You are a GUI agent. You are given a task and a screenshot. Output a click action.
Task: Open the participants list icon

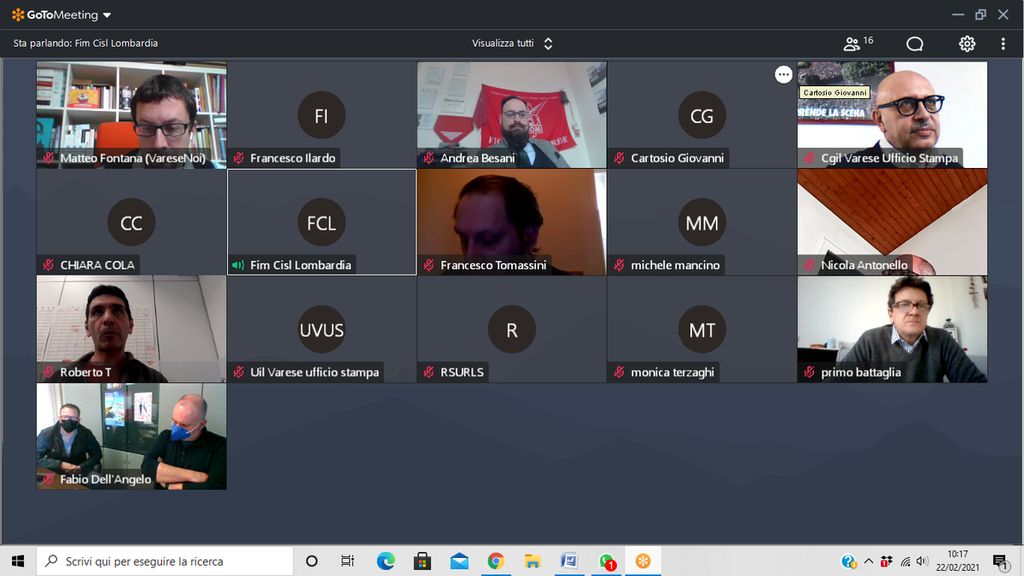point(852,43)
